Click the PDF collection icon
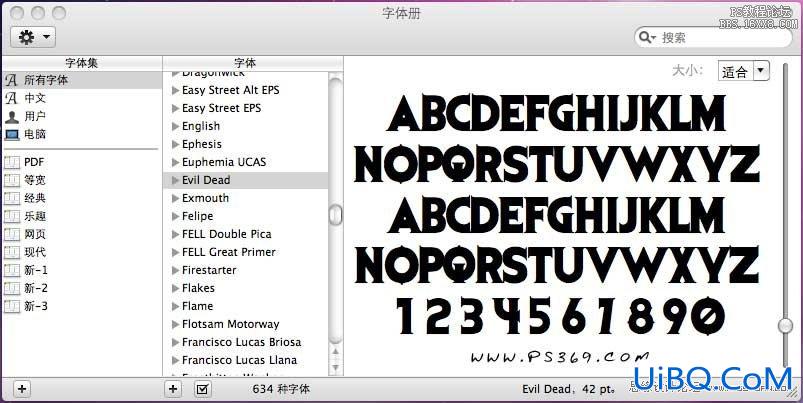The height and width of the screenshot is (403, 803). (11, 162)
